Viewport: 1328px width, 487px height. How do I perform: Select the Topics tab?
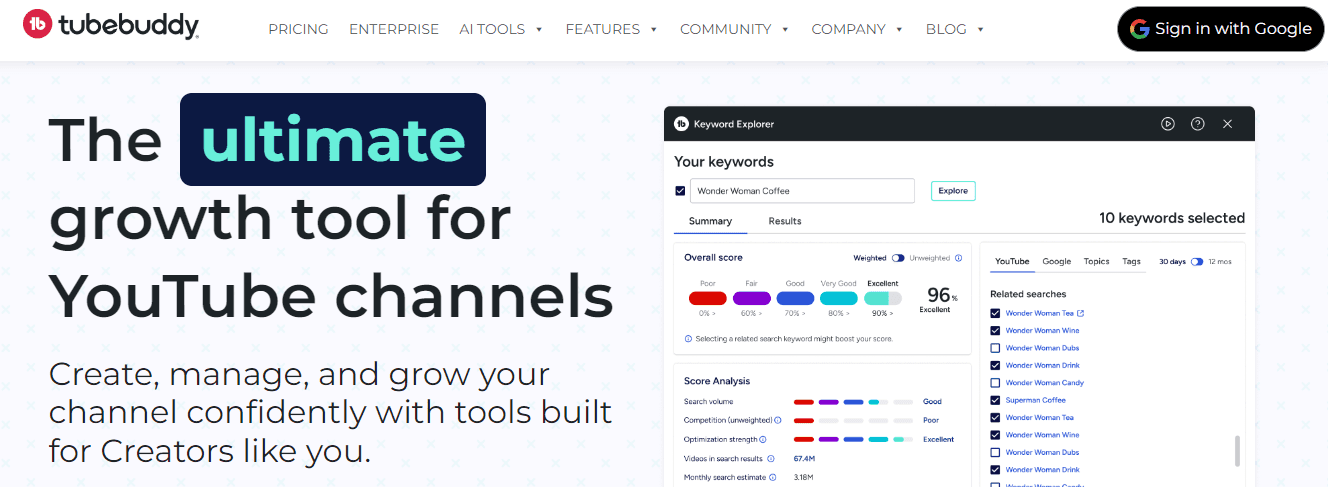pyautogui.click(x=1097, y=261)
